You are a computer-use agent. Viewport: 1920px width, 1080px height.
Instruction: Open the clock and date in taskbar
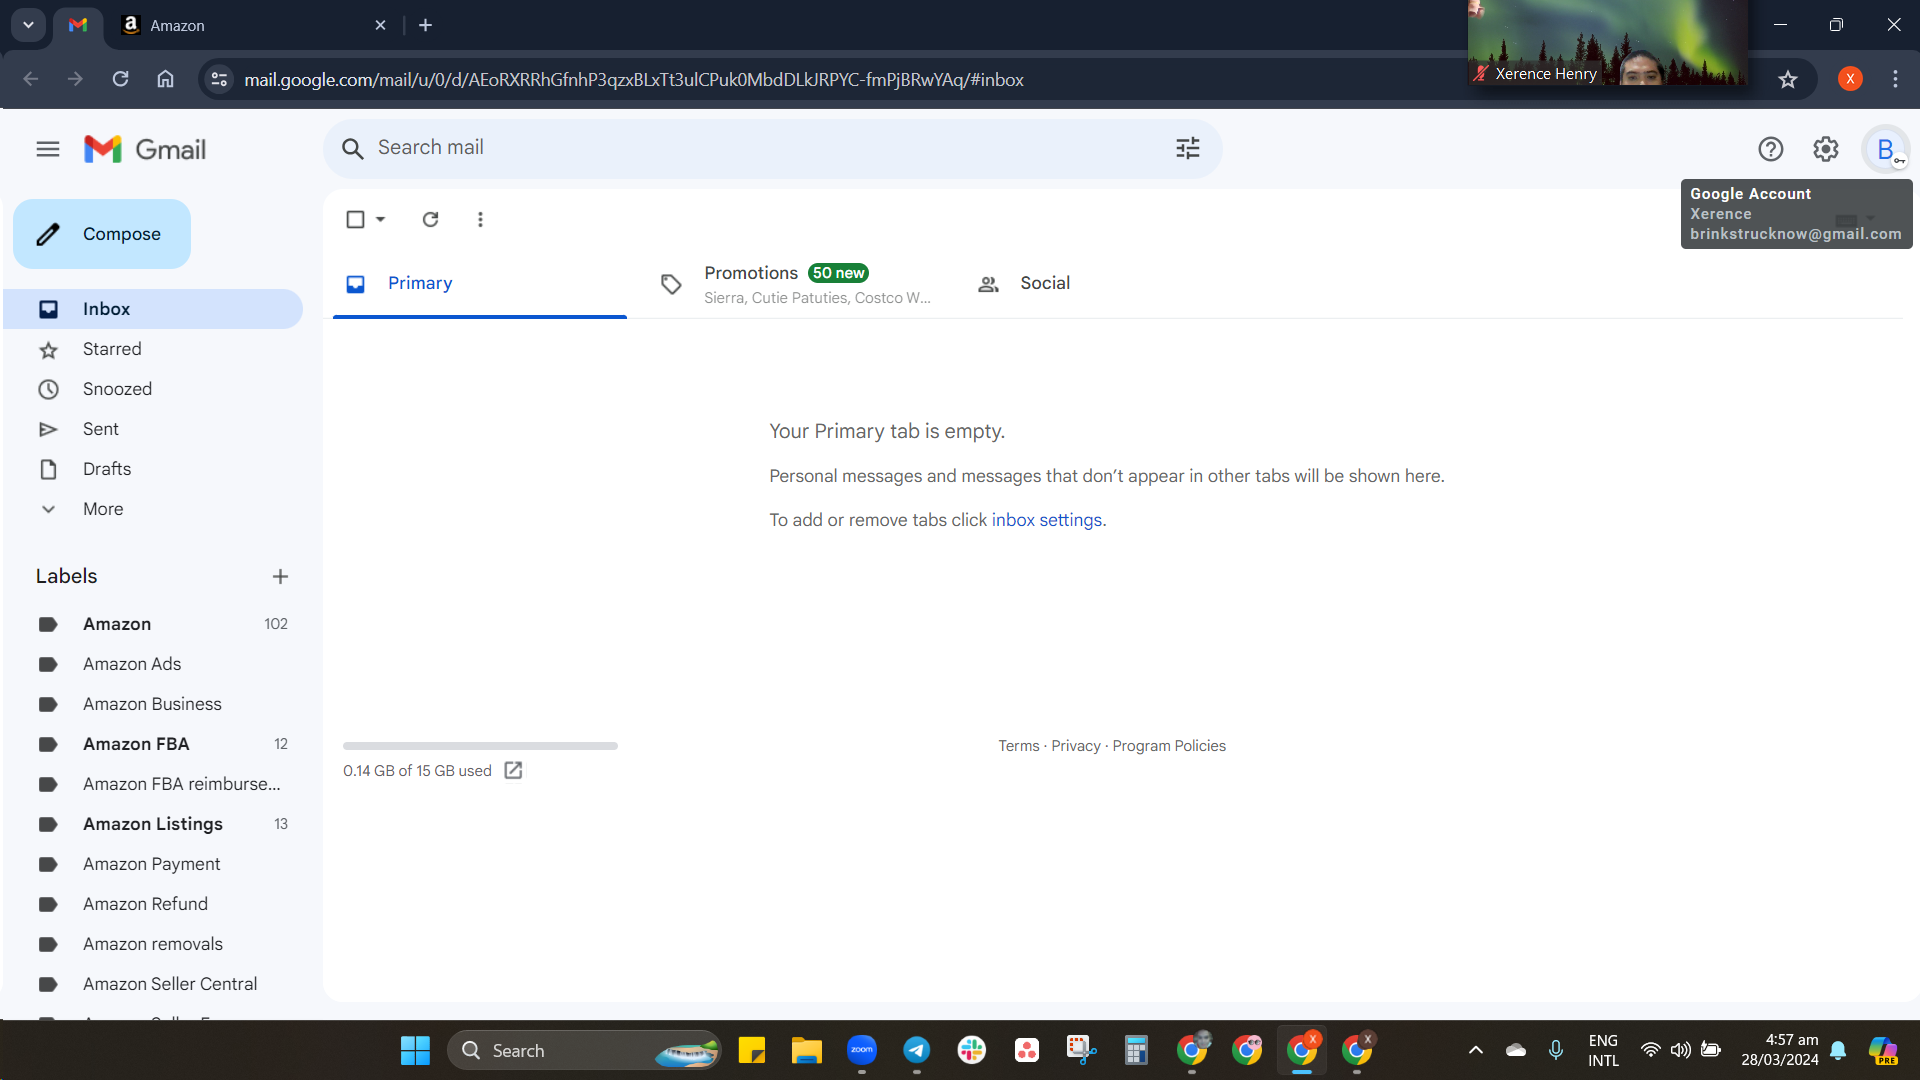(x=1780, y=1050)
